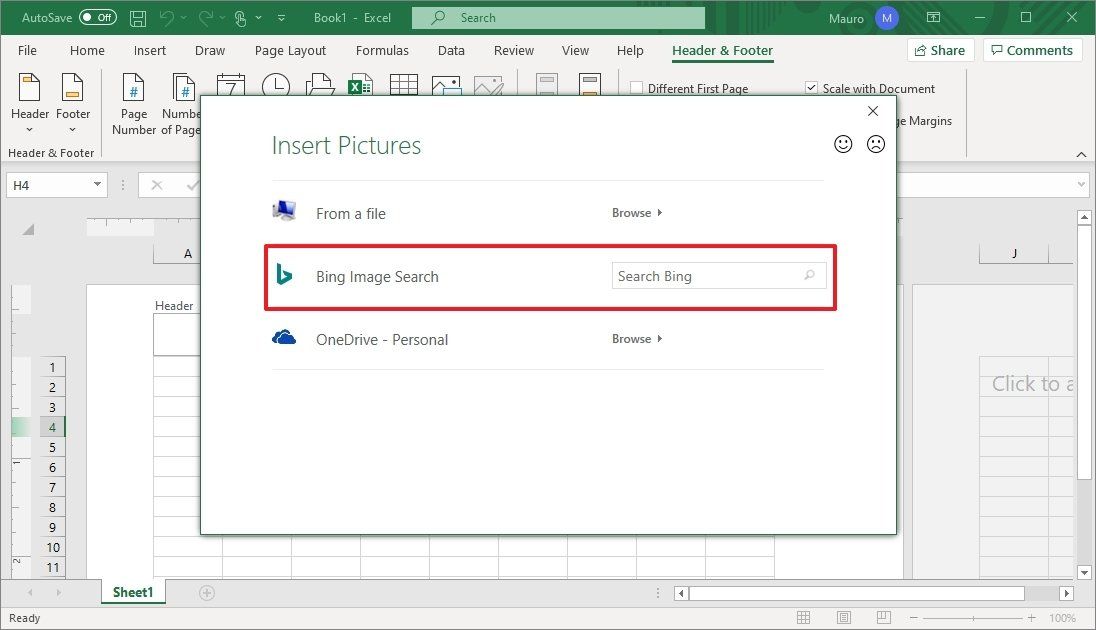
Task: Click the Bing Image Search logo
Action: coord(284,275)
